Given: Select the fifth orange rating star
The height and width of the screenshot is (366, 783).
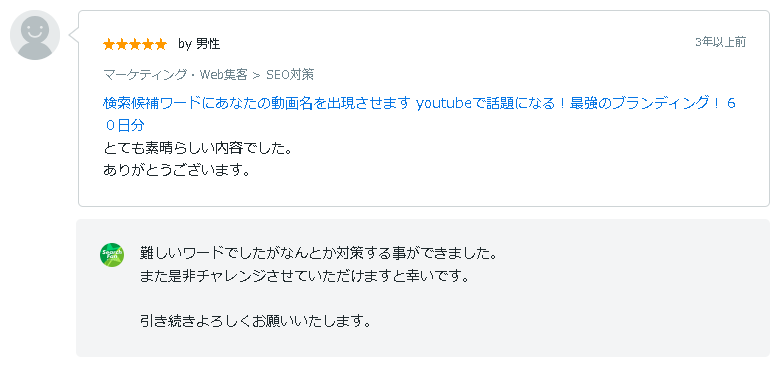Looking at the screenshot, I should 161,45.
